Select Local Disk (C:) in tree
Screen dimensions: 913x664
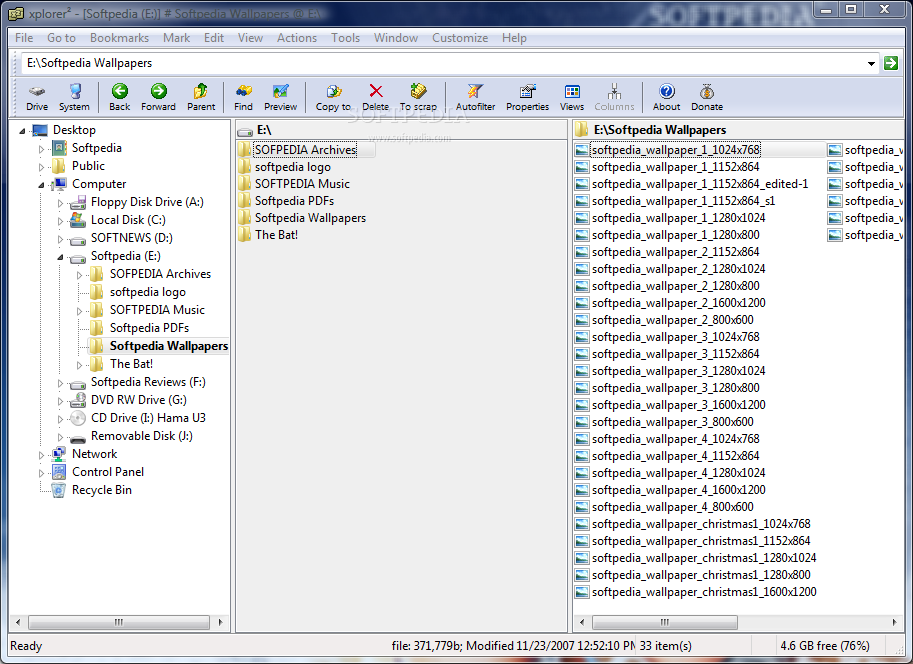coord(128,220)
